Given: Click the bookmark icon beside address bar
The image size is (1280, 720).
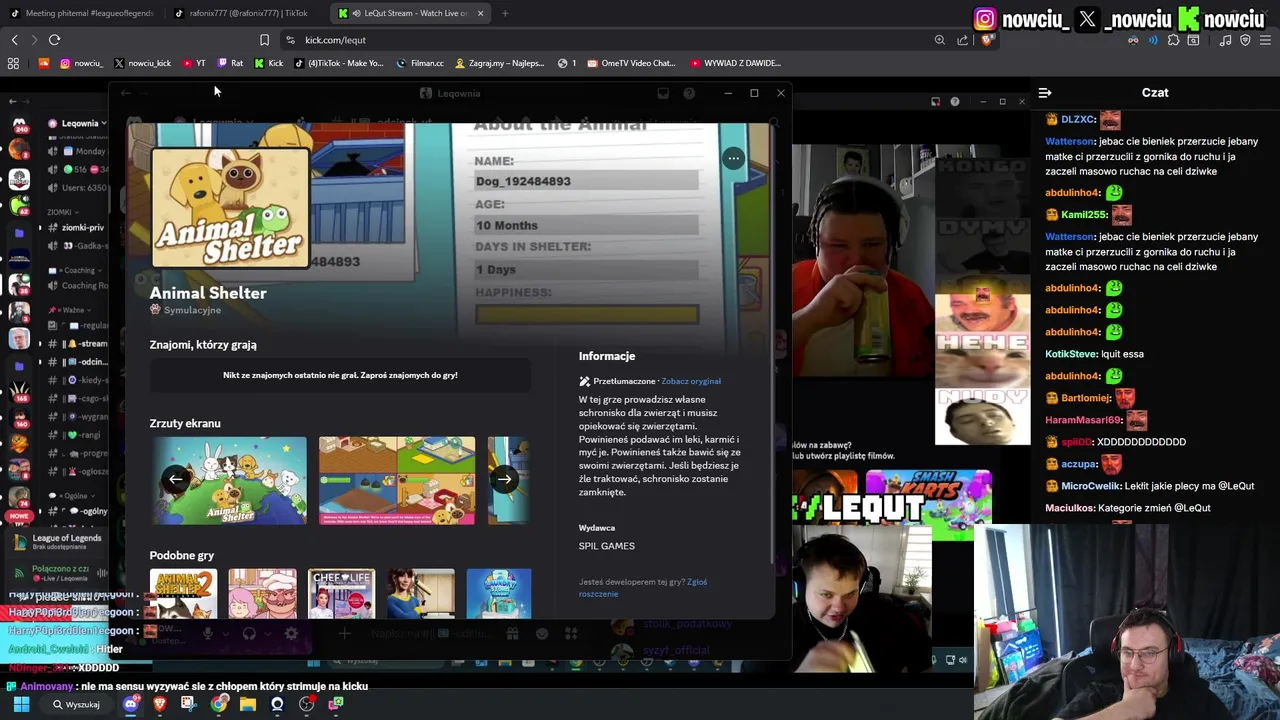Looking at the screenshot, I should tap(264, 40).
